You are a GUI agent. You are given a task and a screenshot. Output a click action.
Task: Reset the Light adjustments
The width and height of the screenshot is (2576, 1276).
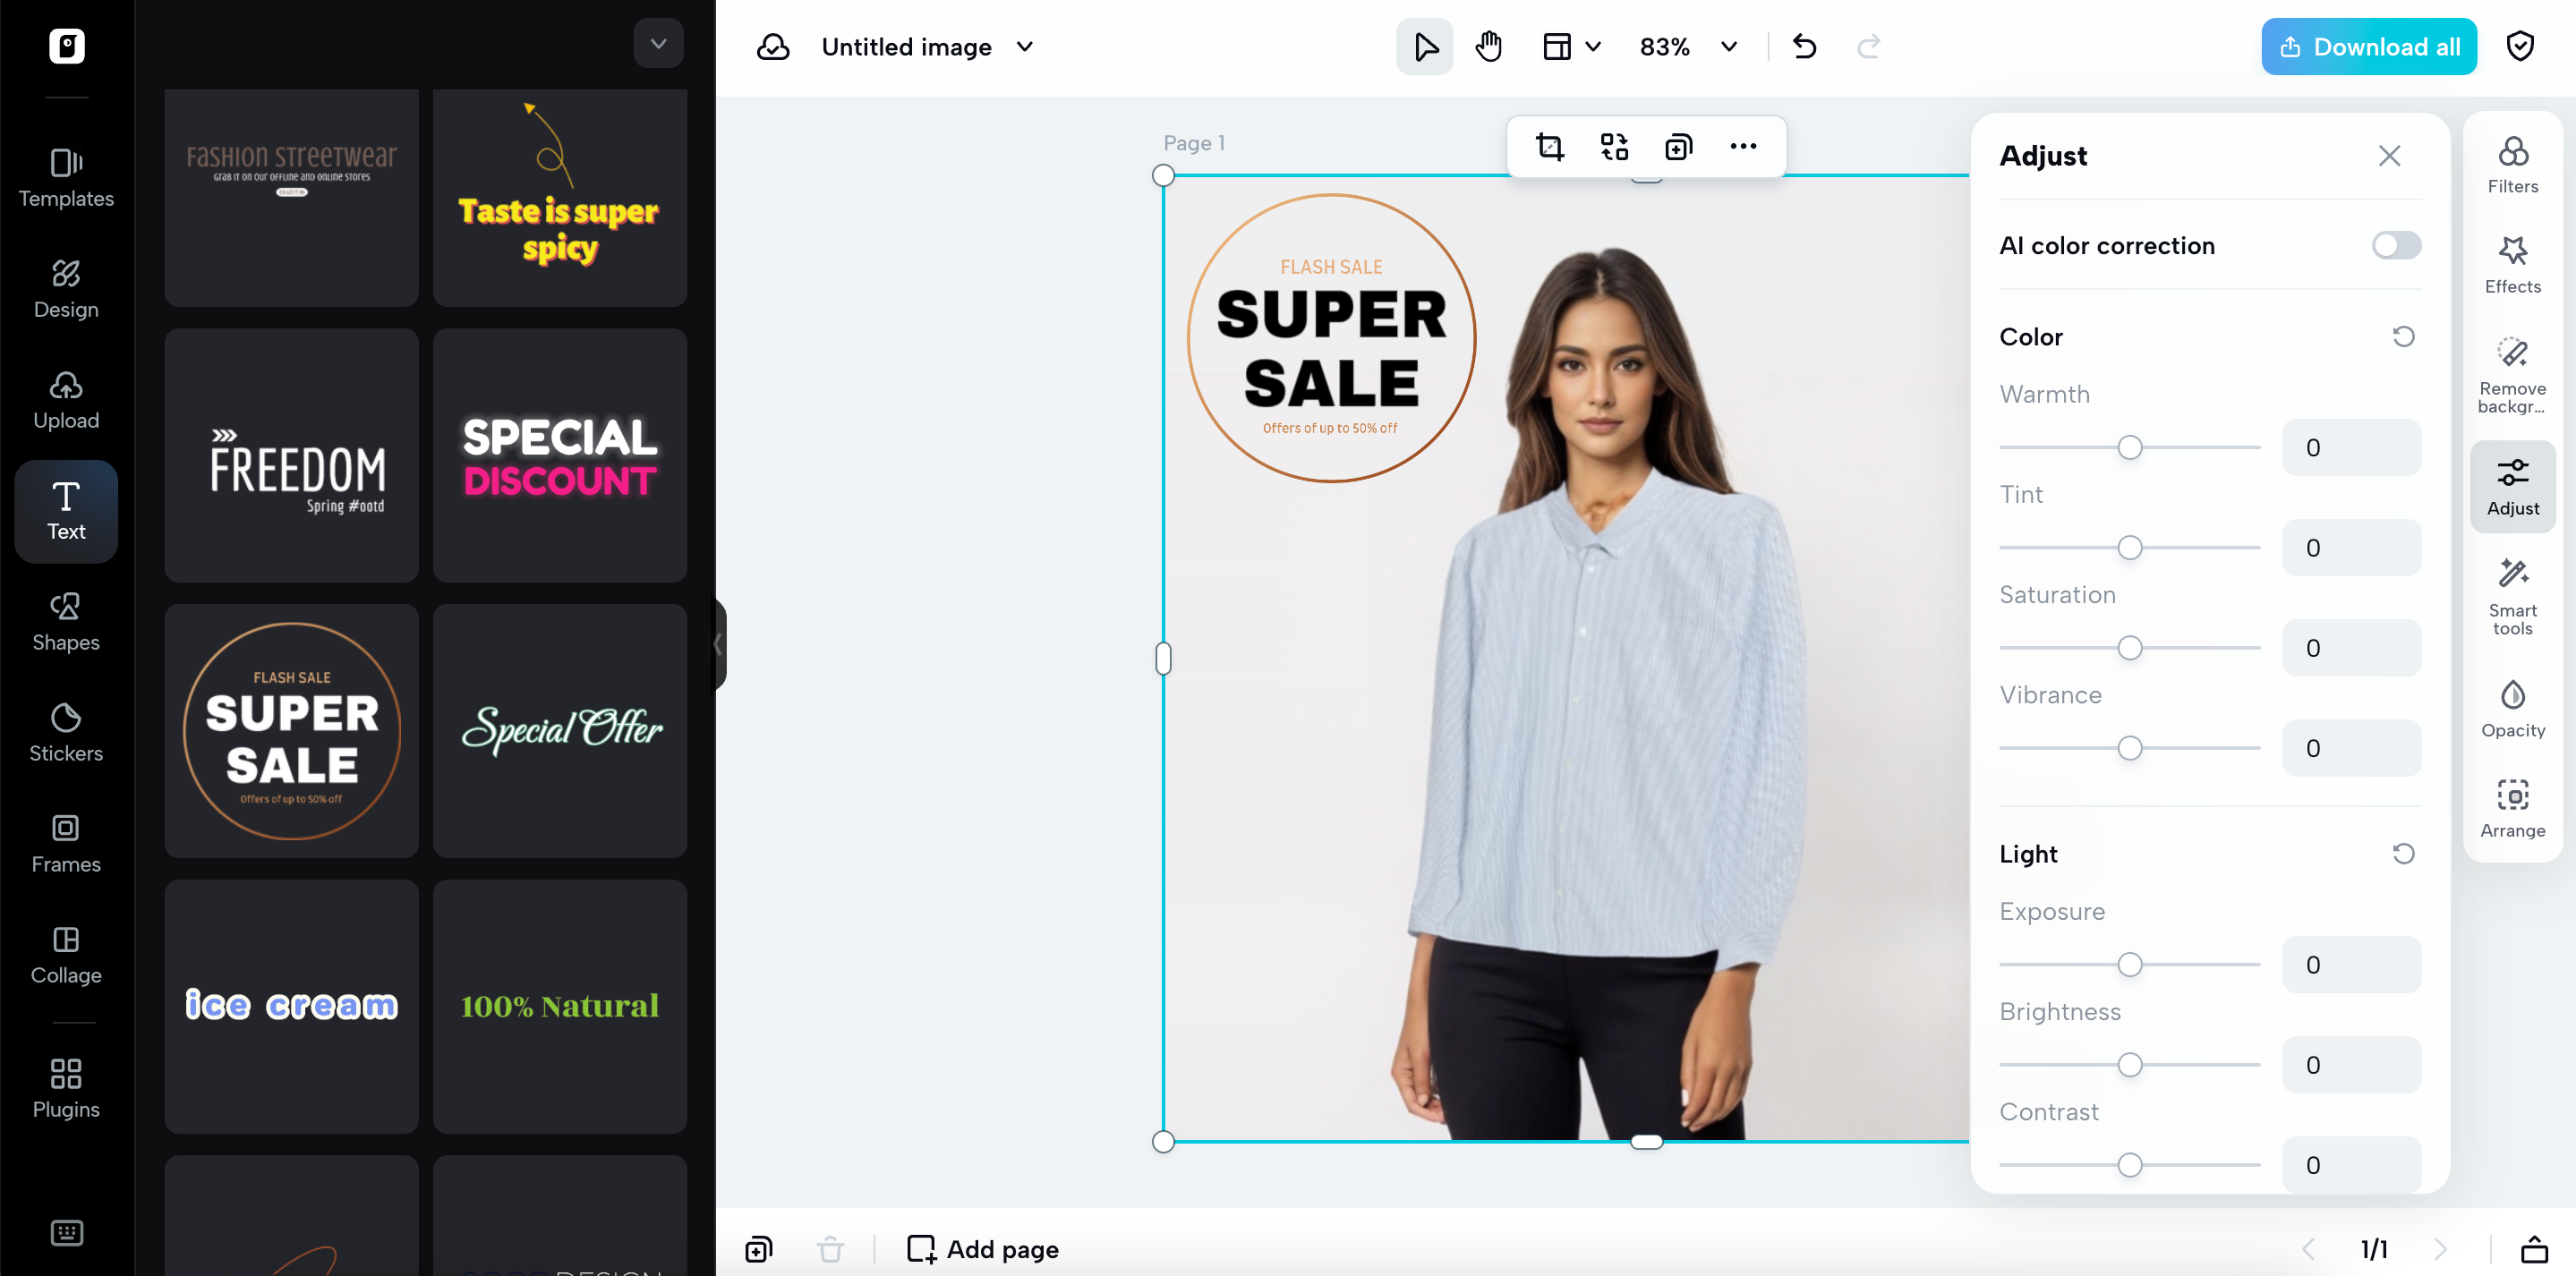click(2403, 854)
